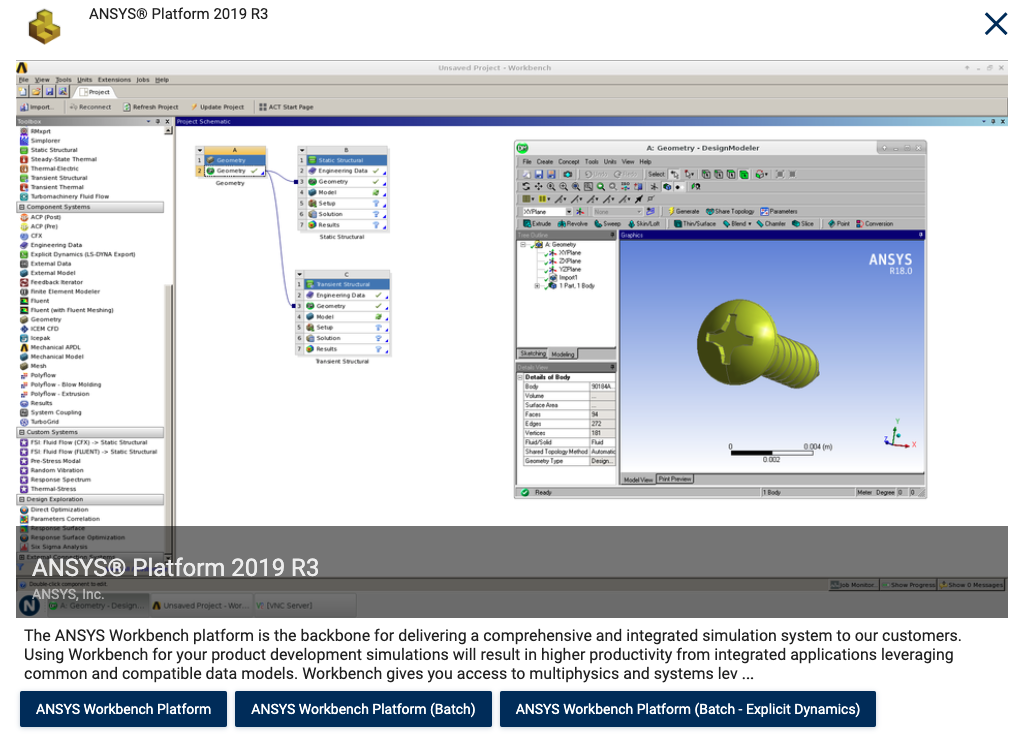Click the Refresh Project button
Screen dimensions: 1020x743
point(150,107)
